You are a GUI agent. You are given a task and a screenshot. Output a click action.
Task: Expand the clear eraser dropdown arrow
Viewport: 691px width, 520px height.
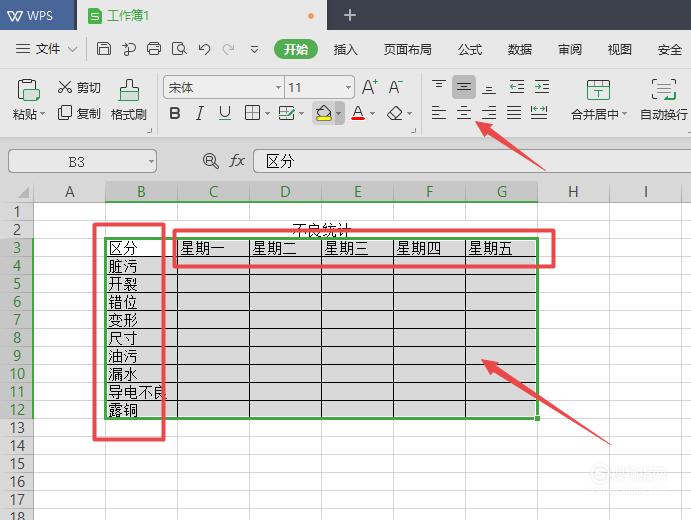[409, 114]
